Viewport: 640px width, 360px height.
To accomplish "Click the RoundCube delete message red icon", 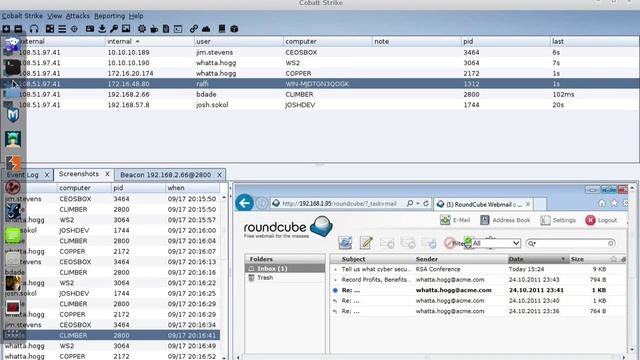I will tap(449, 243).
